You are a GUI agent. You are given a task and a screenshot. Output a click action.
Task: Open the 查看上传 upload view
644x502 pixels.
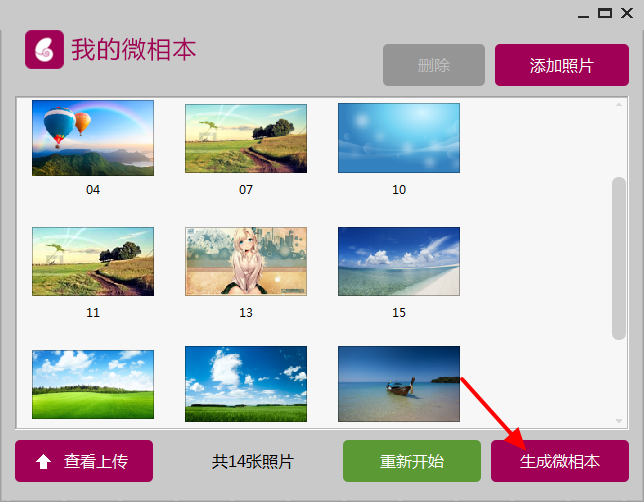click(84, 461)
